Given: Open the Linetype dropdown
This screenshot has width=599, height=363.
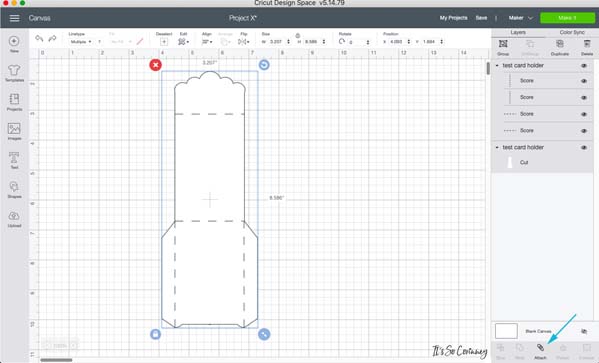Looking at the screenshot, I should 81,42.
